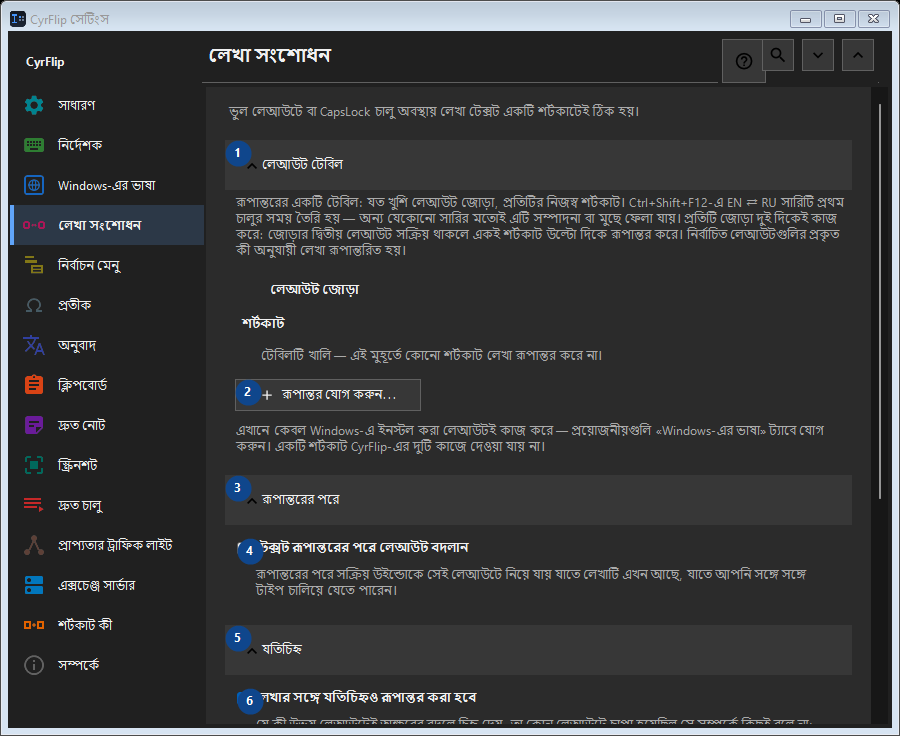Viewport: 900px width, 736px height.
Task: Click the রূপান্তর যোগ করুন... button
Action: pyautogui.click(x=328, y=395)
